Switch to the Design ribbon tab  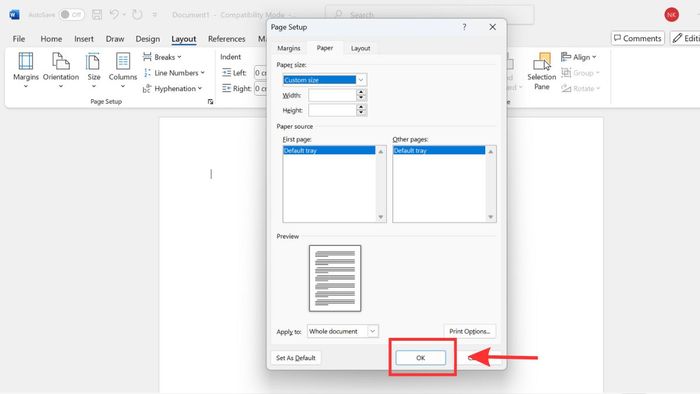[148, 39]
